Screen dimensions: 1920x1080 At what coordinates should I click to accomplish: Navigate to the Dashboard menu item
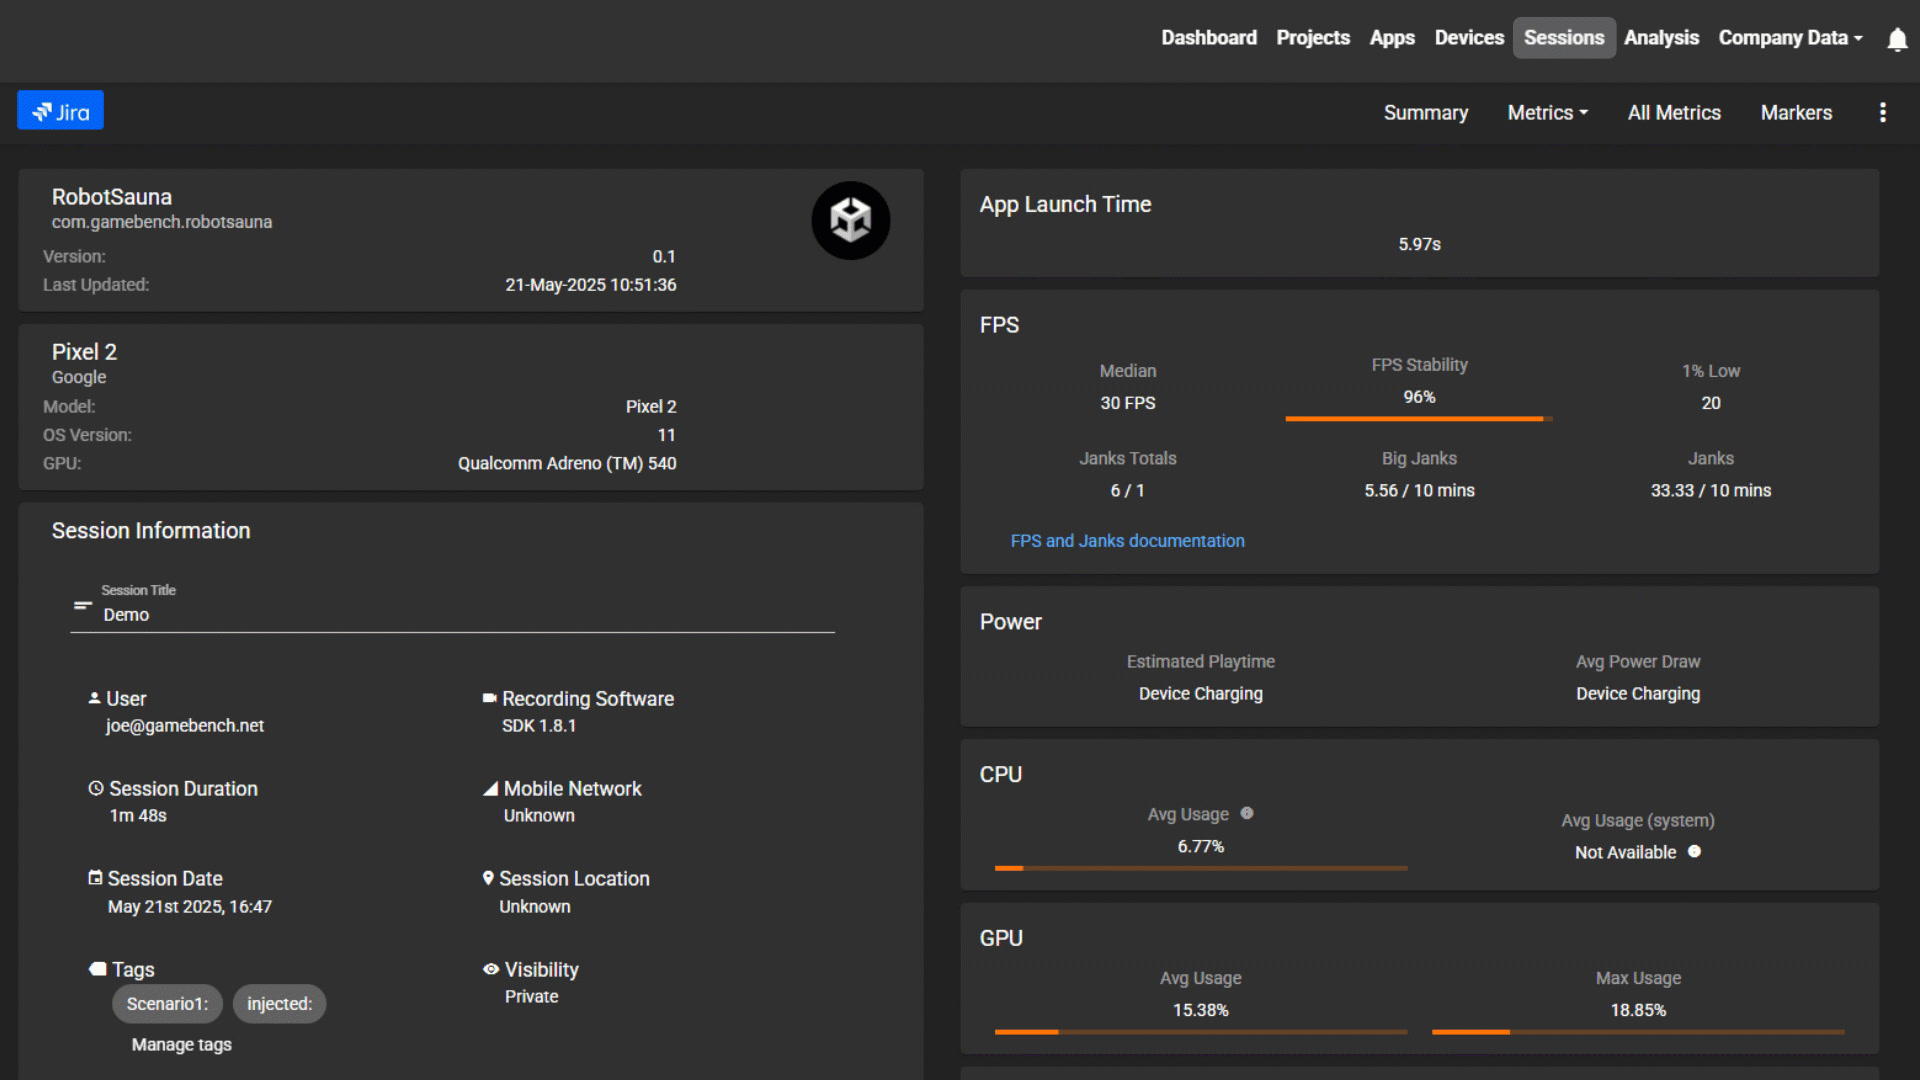[1209, 37]
